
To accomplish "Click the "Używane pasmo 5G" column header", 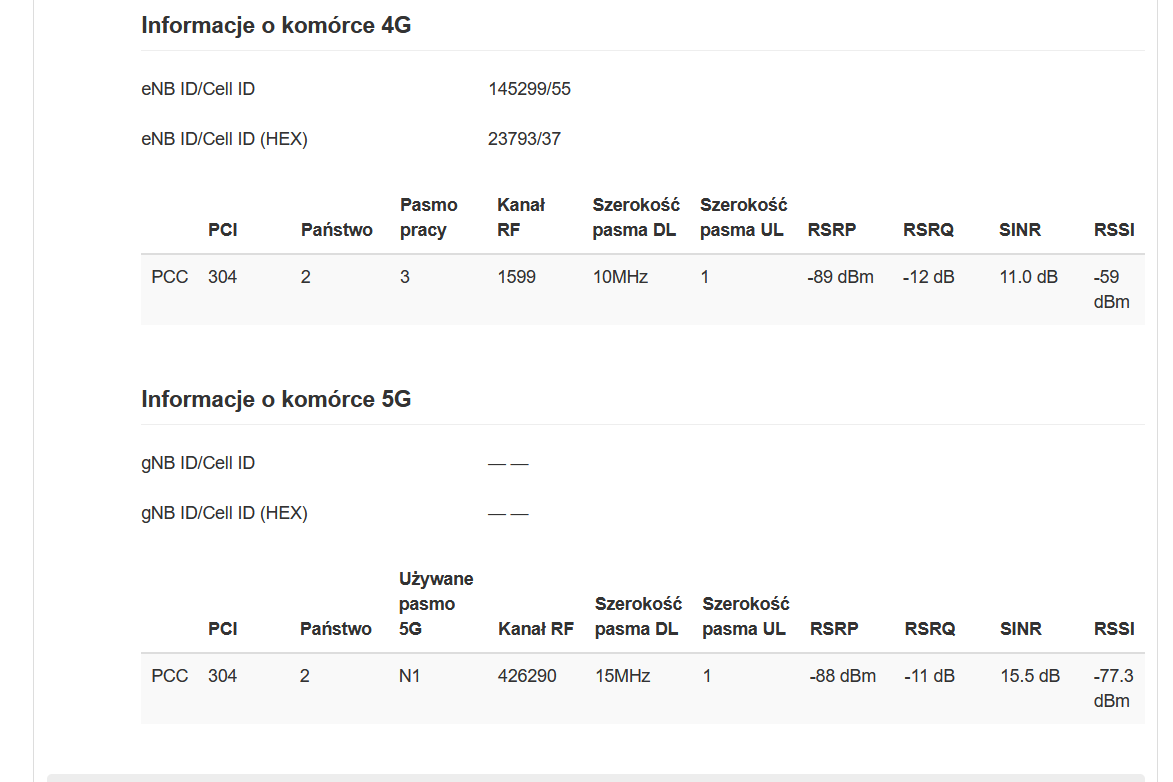I will point(436,603).
